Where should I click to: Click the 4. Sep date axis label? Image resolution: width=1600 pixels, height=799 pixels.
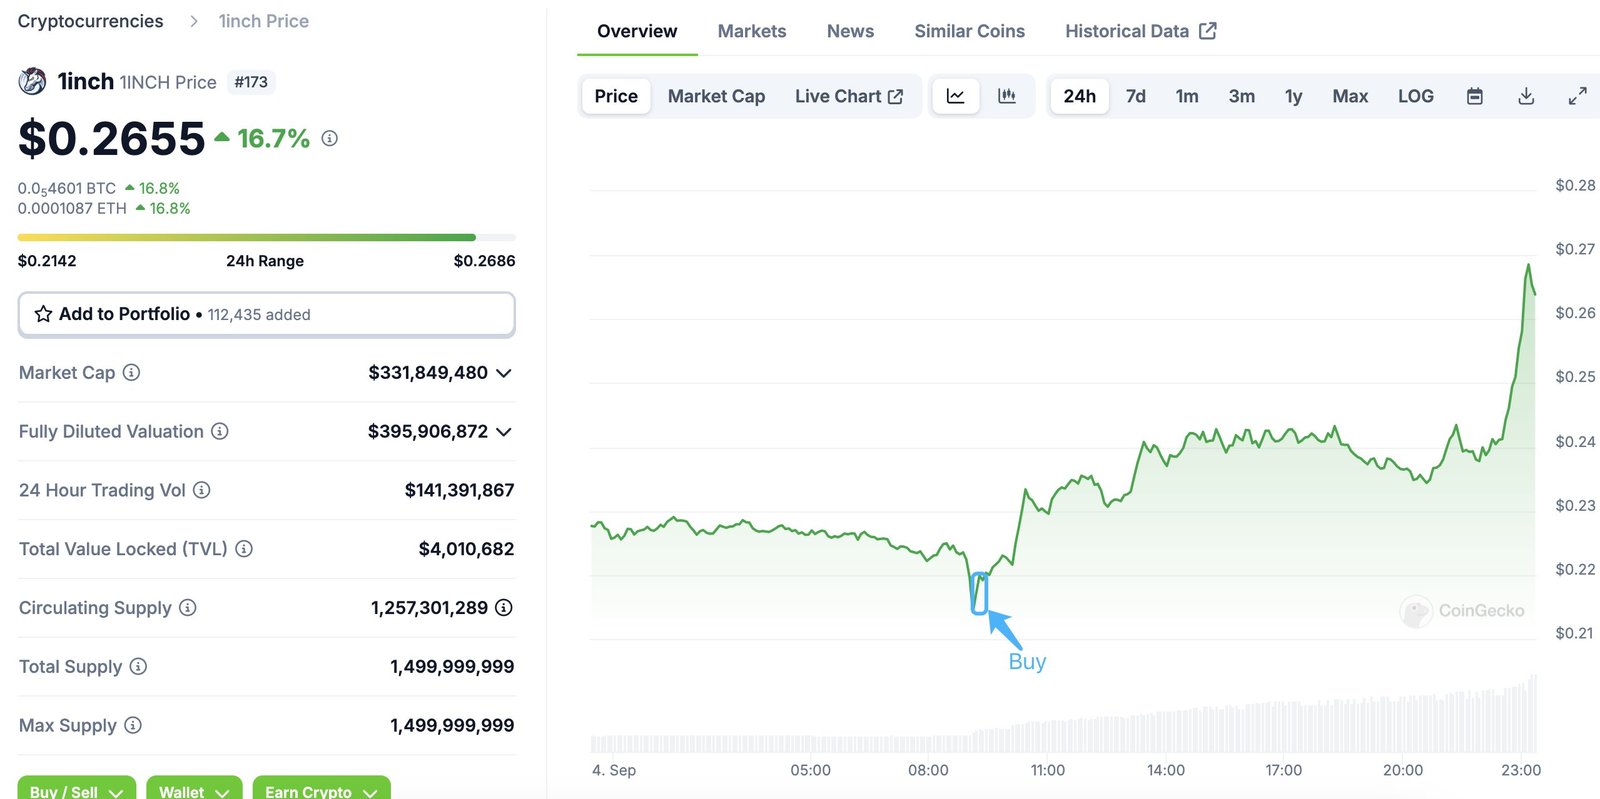point(614,770)
